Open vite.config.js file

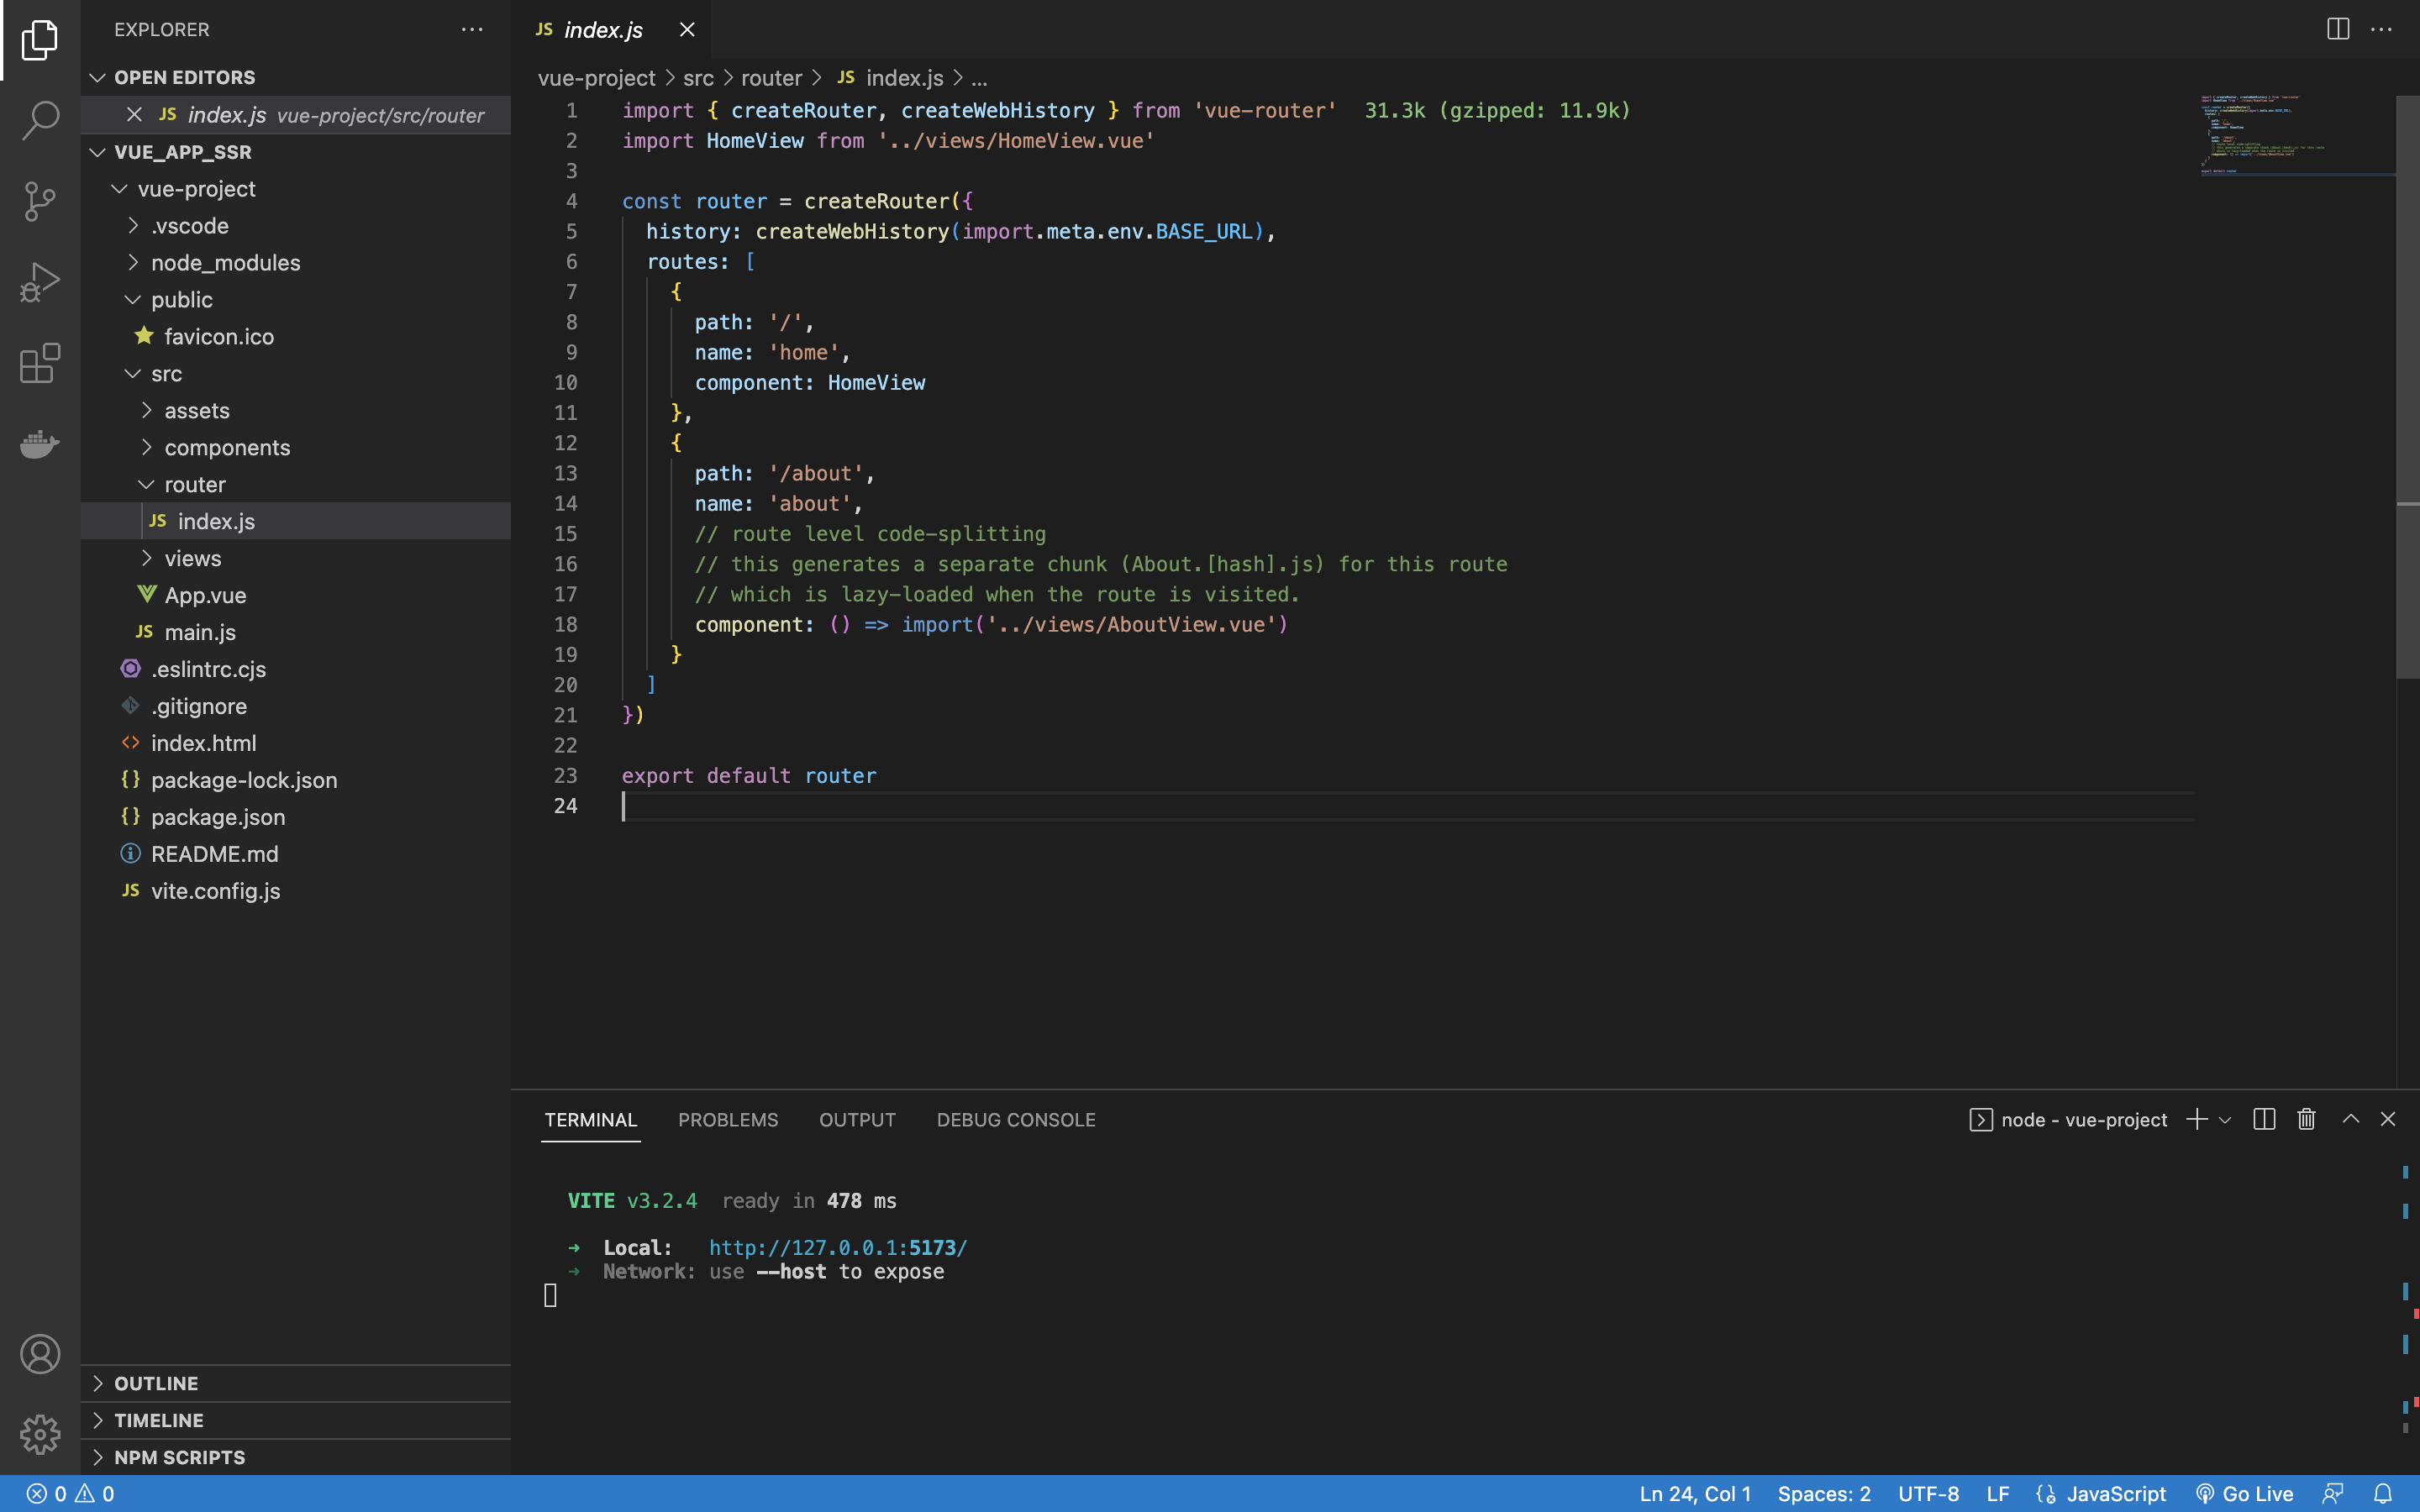(x=296, y=892)
